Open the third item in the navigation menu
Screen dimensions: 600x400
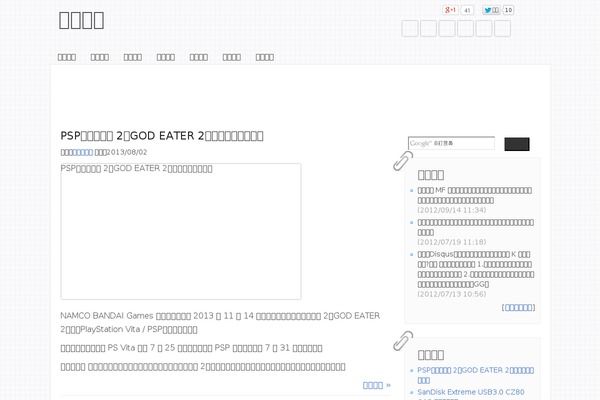(x=133, y=57)
